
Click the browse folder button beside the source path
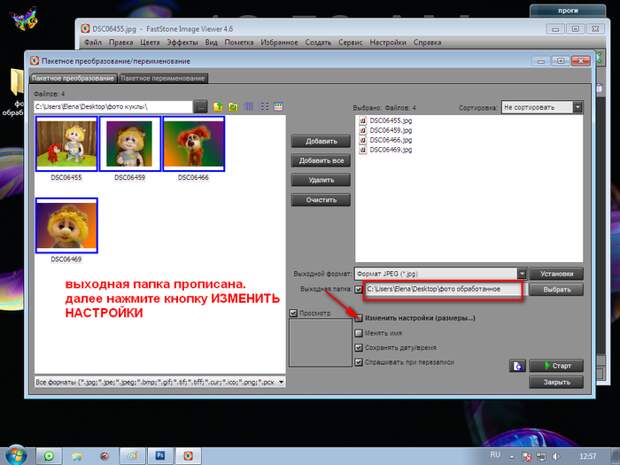201,107
